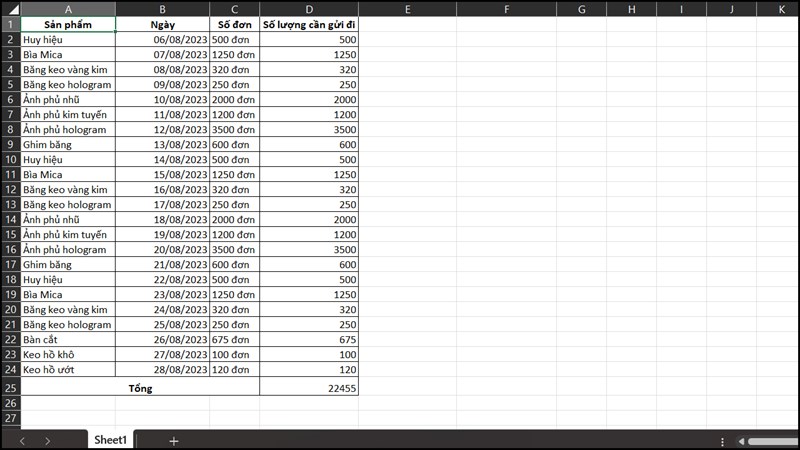Select cell with date 13/08/2023

pyautogui.click(x=162, y=144)
